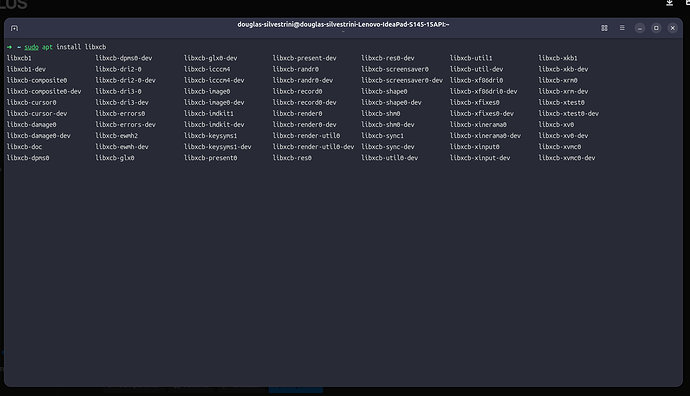Viewport: 690px width, 396px height.
Task: Click 'libxcb-keysyms1-dev' package
Action: pos(218,147)
